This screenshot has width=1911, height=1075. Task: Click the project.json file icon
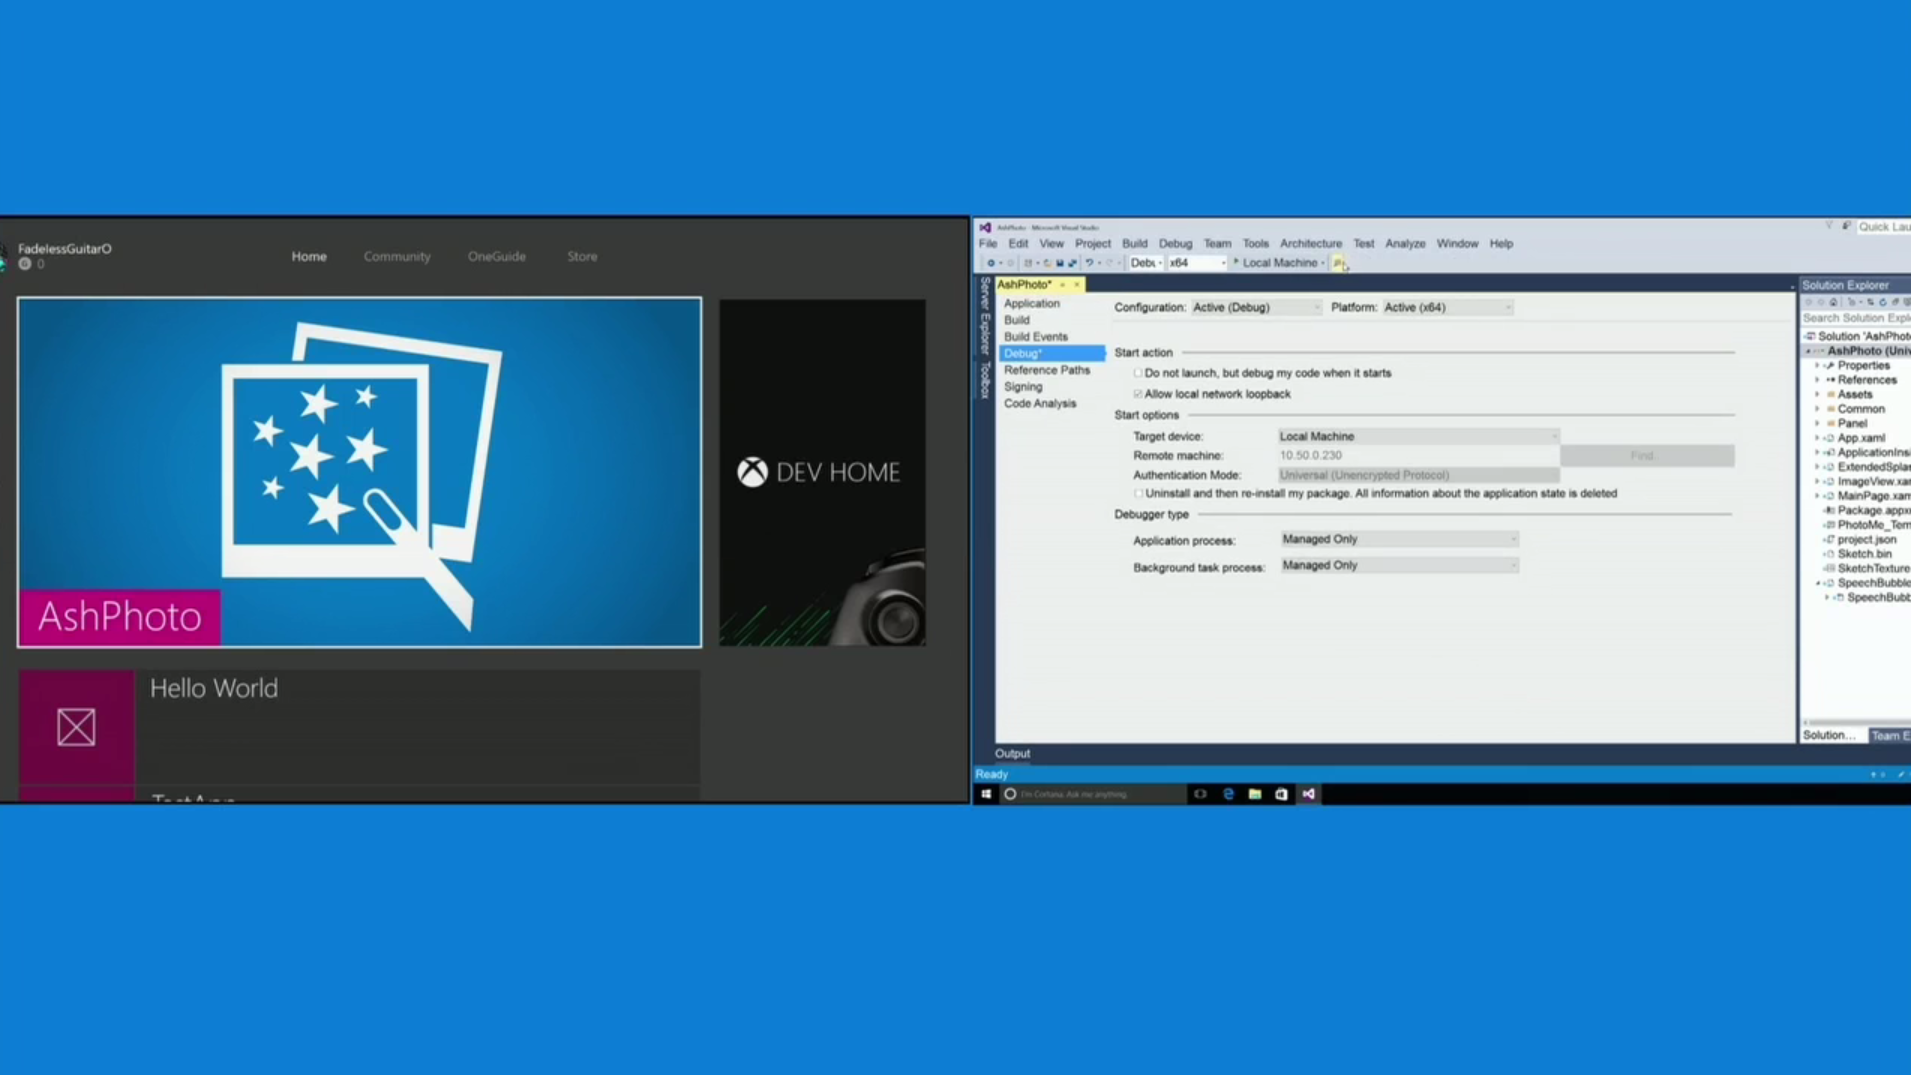coord(1830,539)
